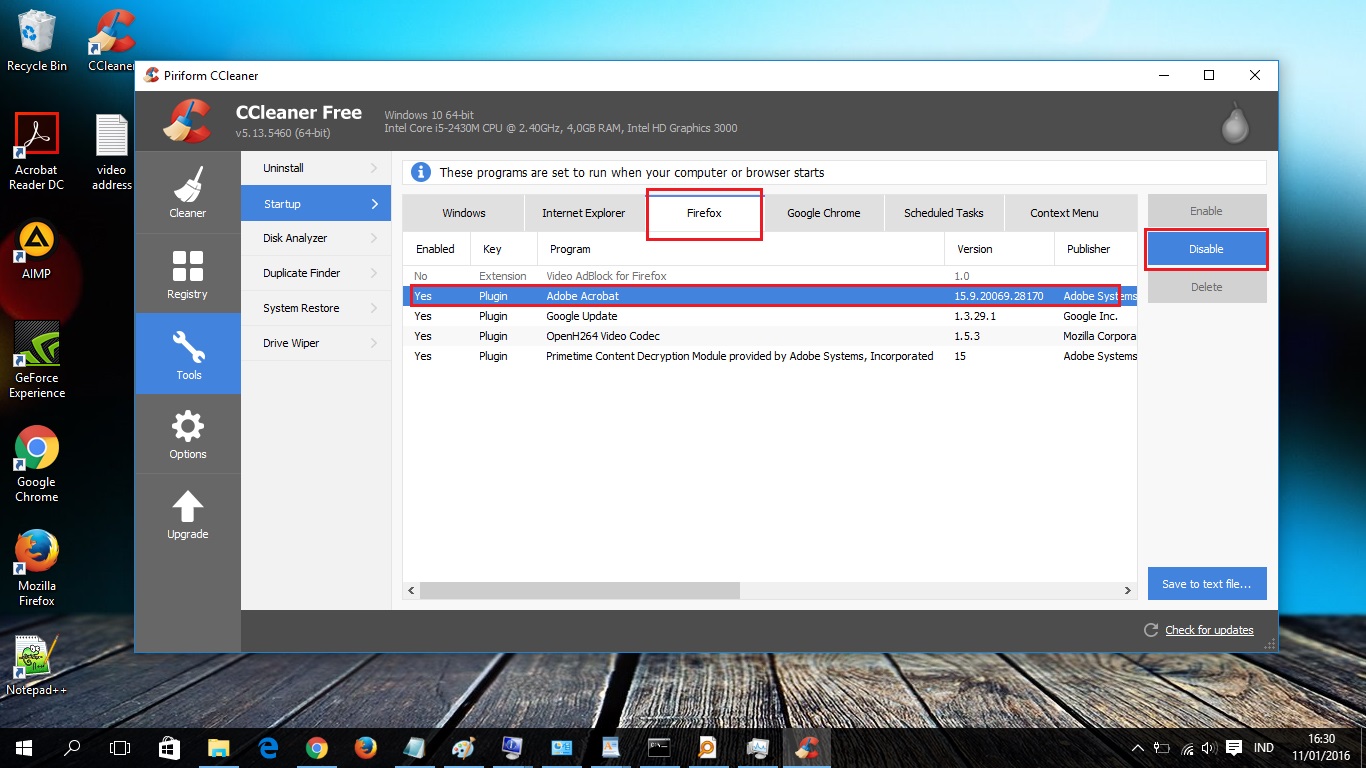
Task: Click the scrollbar left arrow in the list
Action: coord(412,591)
